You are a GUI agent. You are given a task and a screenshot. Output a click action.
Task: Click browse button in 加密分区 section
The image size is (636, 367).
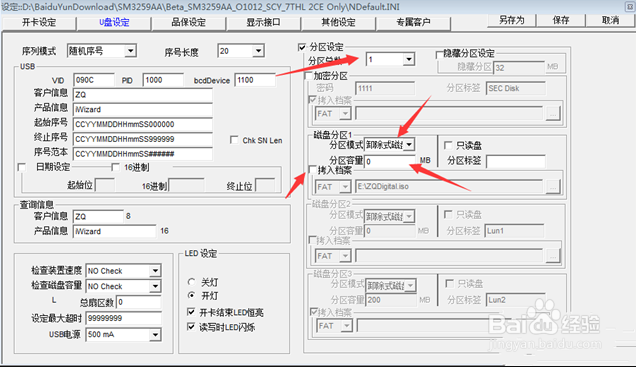tap(553, 114)
